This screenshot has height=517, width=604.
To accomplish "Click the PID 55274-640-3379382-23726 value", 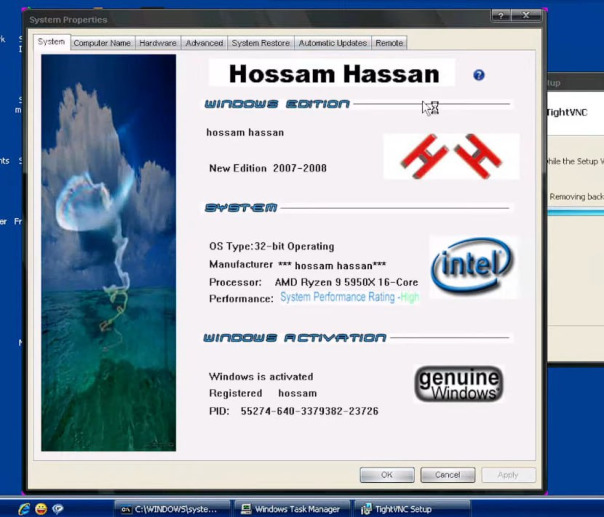I will pyautogui.click(x=309, y=411).
